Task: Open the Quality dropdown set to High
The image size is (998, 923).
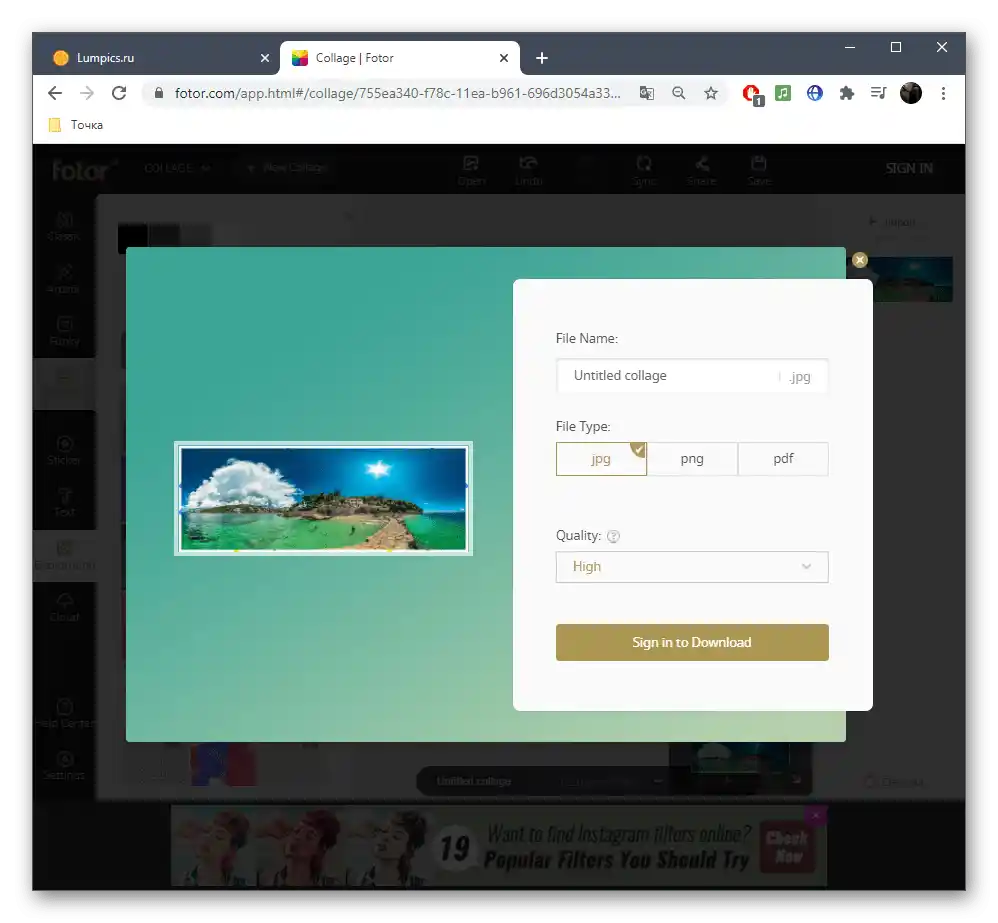Action: click(x=692, y=567)
